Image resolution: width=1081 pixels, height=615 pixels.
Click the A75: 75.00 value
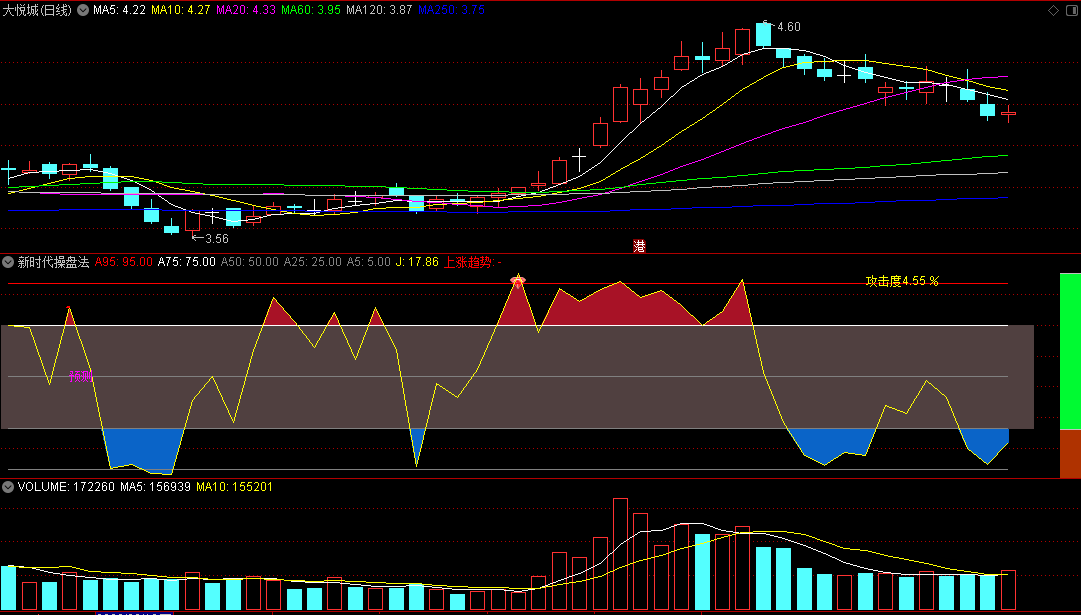tap(187, 262)
